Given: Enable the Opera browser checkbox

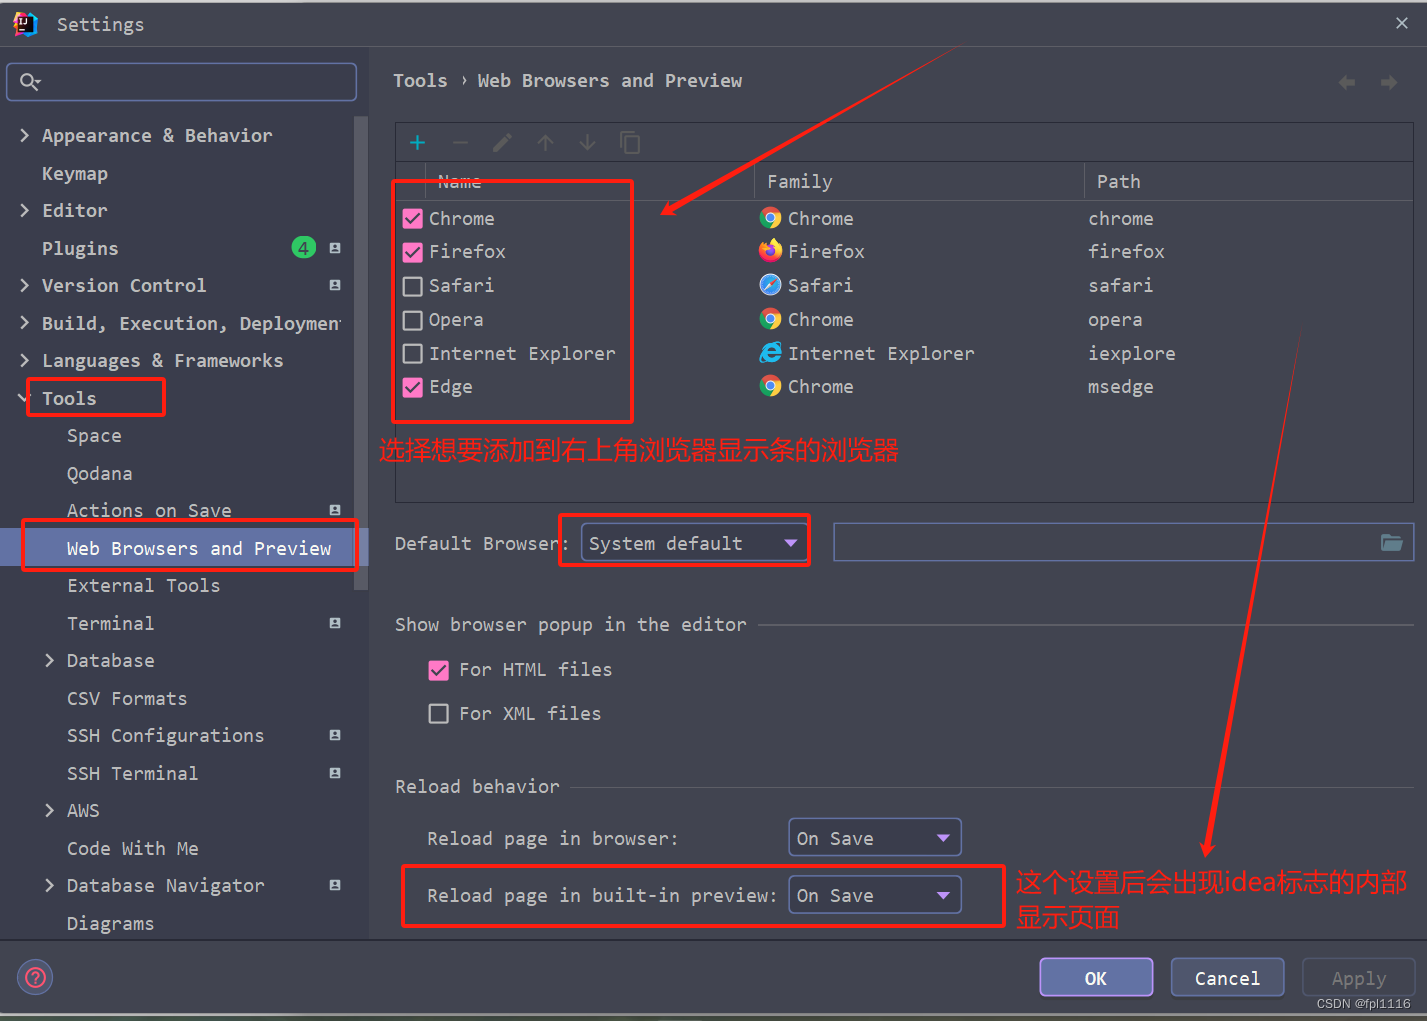Looking at the screenshot, I should (413, 320).
